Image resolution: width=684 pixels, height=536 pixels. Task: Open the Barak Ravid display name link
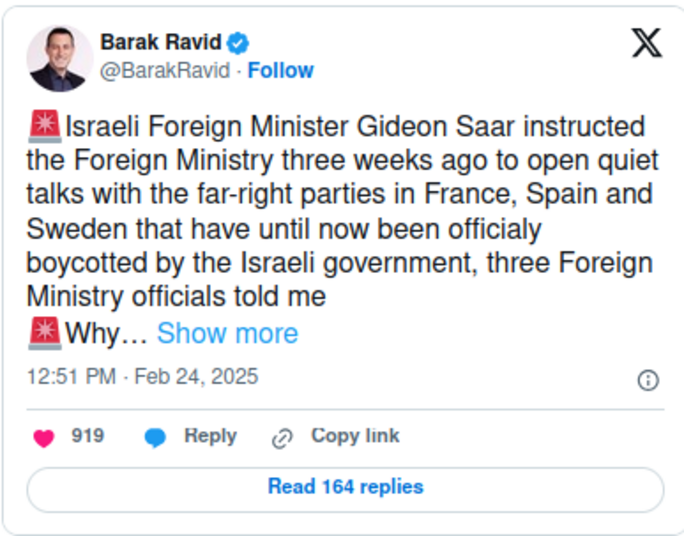[x=160, y=43]
